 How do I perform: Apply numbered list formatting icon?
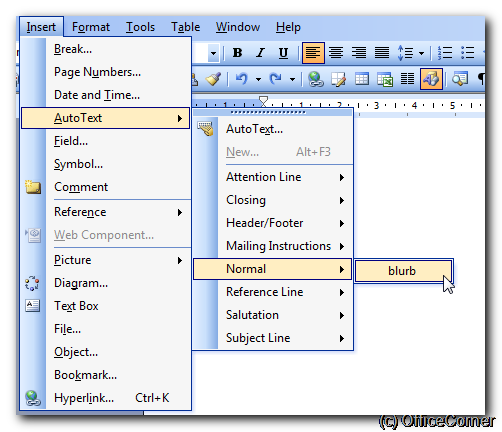[x=445, y=53]
